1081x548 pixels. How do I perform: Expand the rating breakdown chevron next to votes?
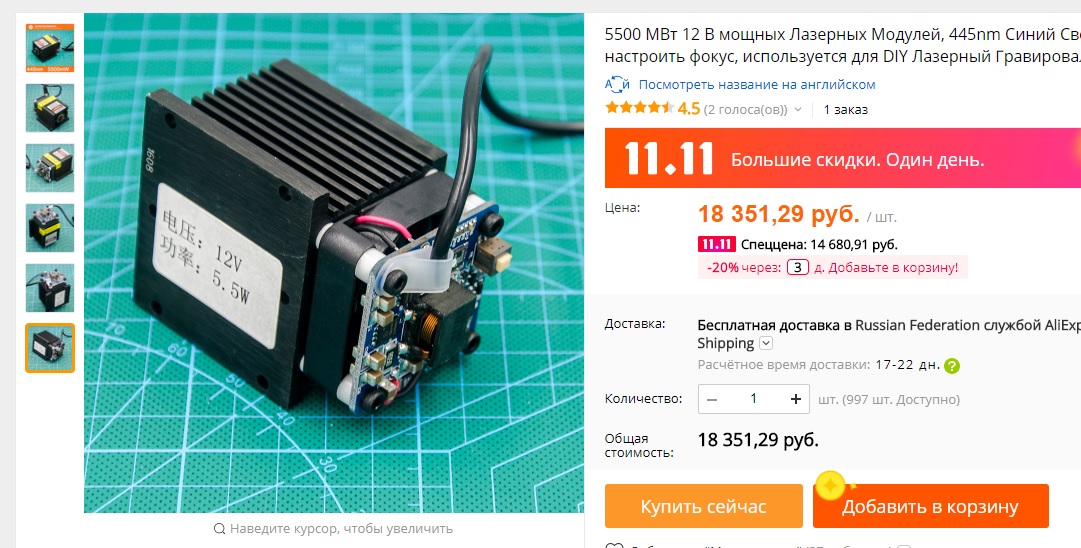click(x=798, y=110)
